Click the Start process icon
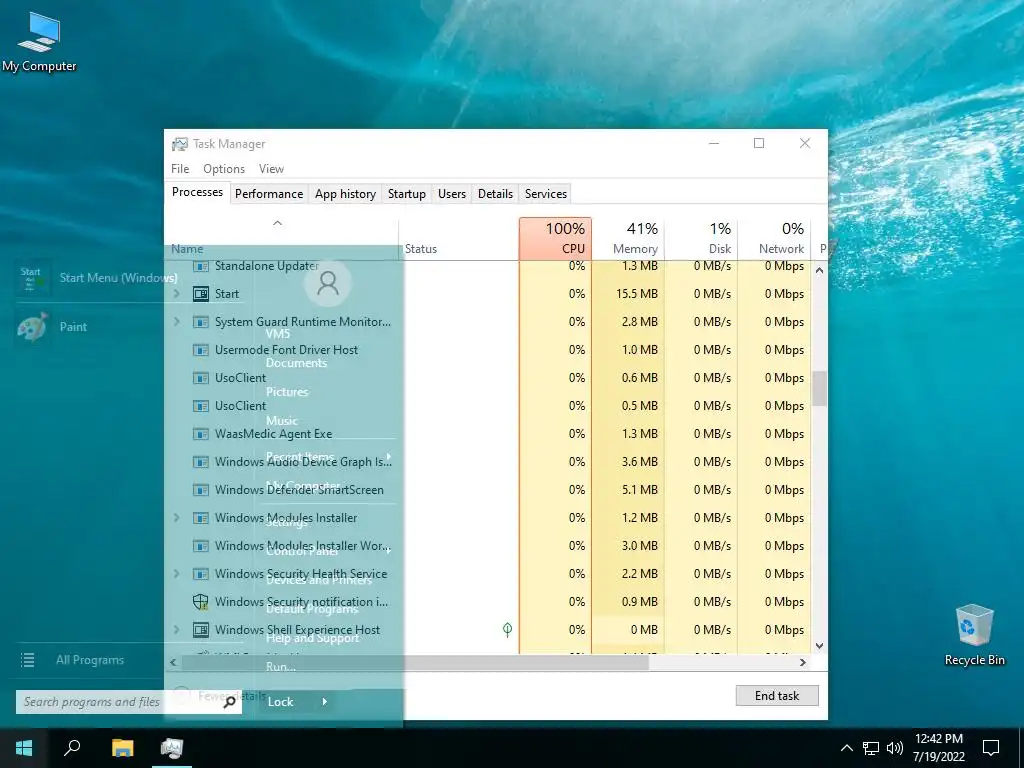 [201, 294]
